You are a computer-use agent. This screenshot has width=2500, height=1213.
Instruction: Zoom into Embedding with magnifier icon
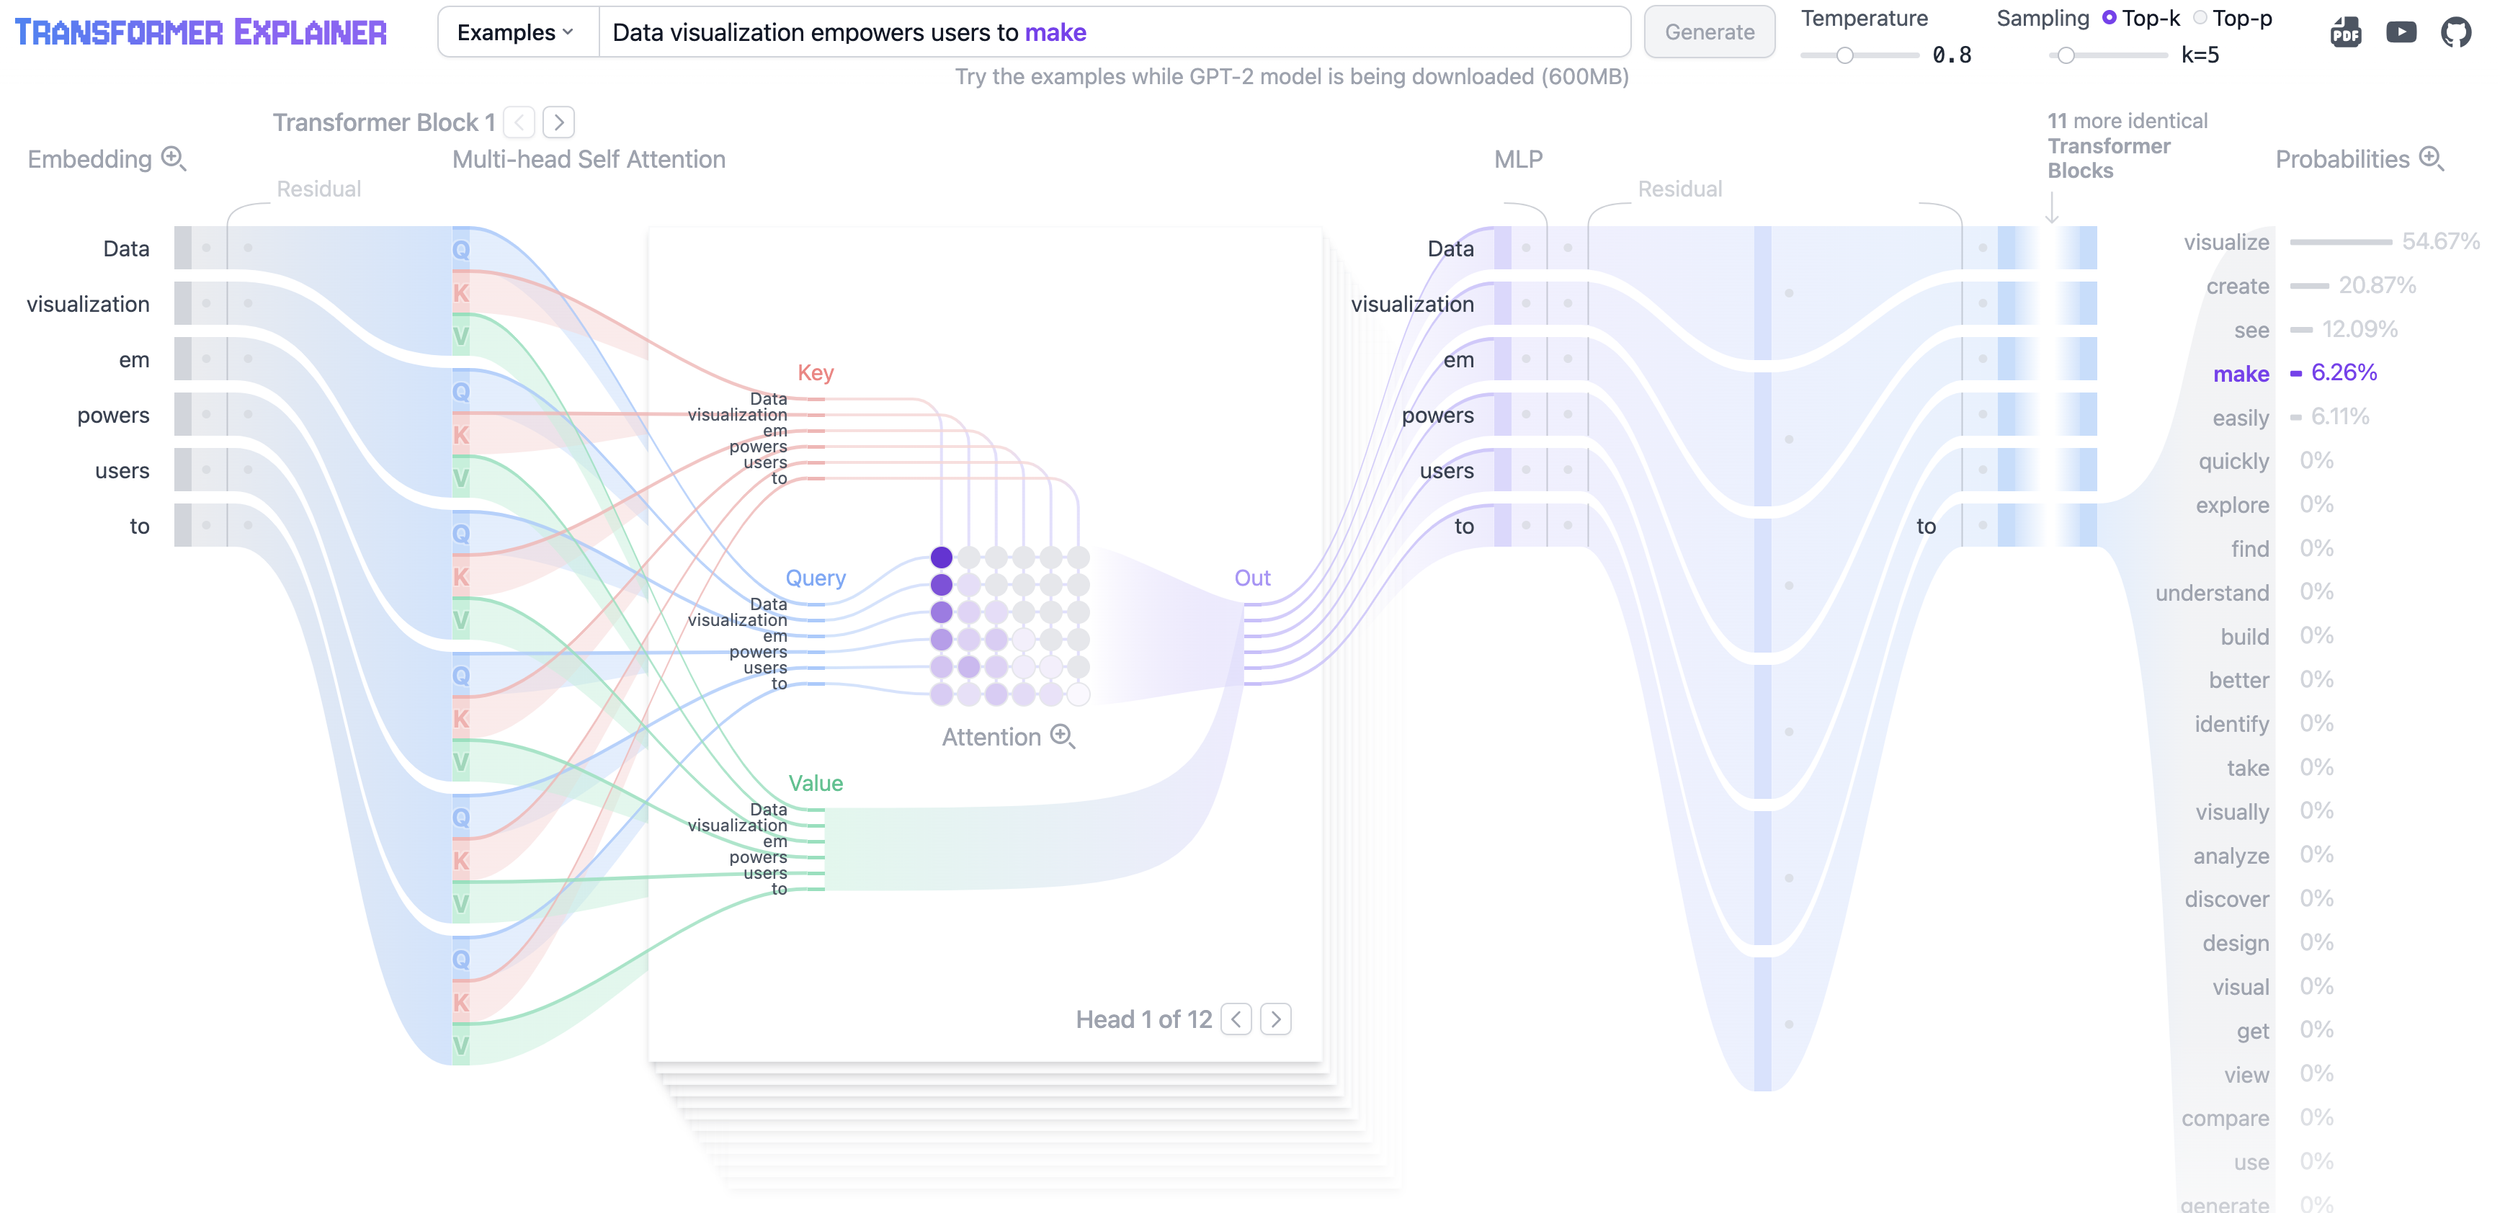point(174,159)
